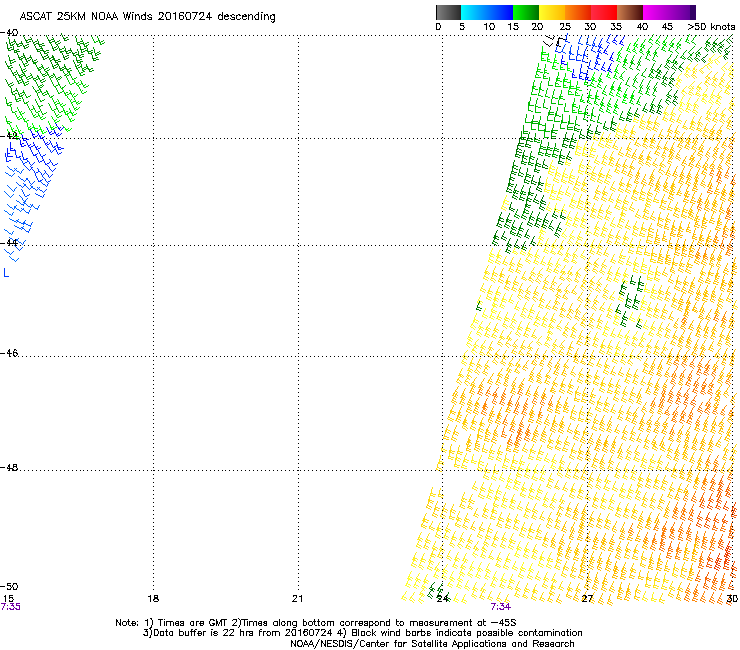This screenshot has width=740, height=650.
Task: Click the latitude axis label '-46'
Action: click(9, 353)
